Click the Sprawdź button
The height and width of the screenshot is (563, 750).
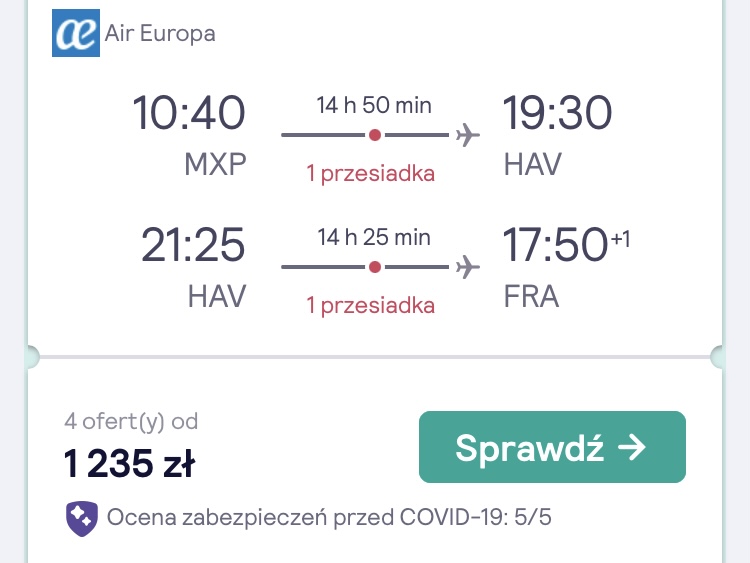(x=552, y=447)
